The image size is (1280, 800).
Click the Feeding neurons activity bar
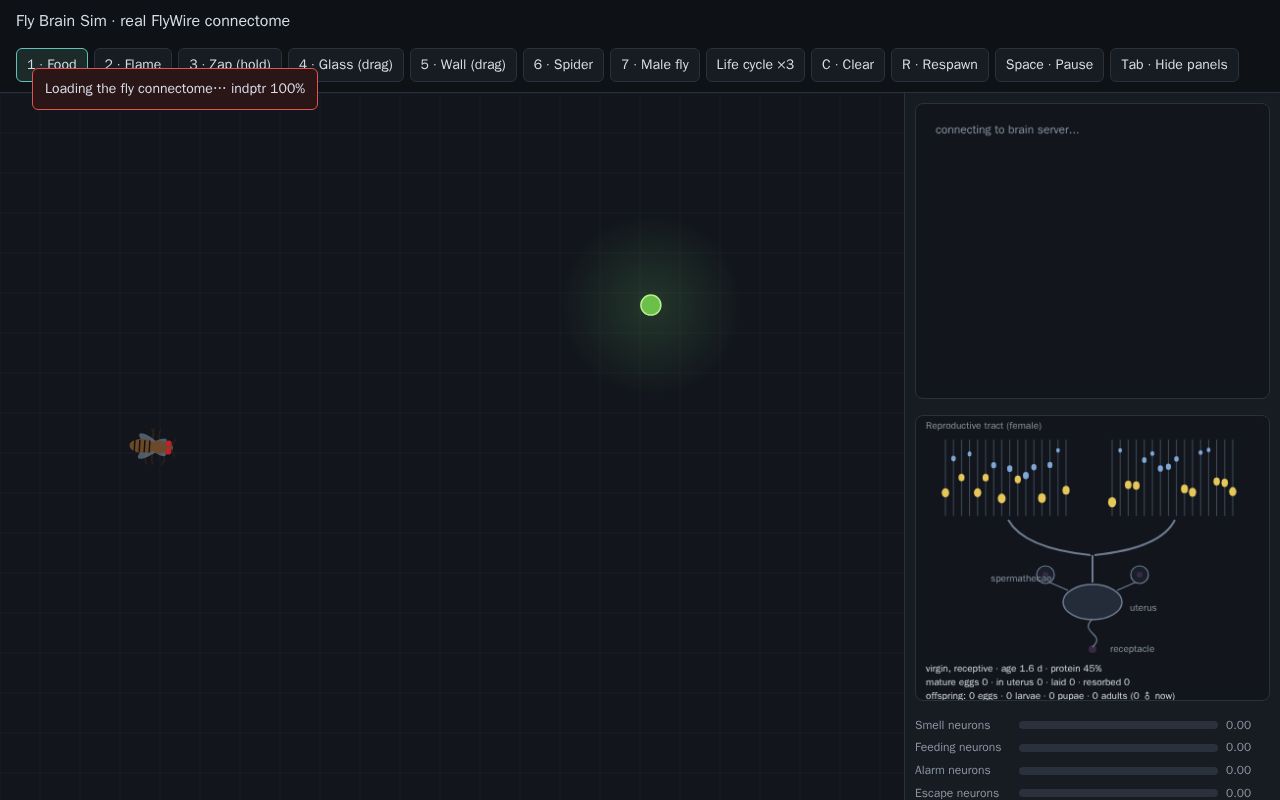pos(1118,747)
